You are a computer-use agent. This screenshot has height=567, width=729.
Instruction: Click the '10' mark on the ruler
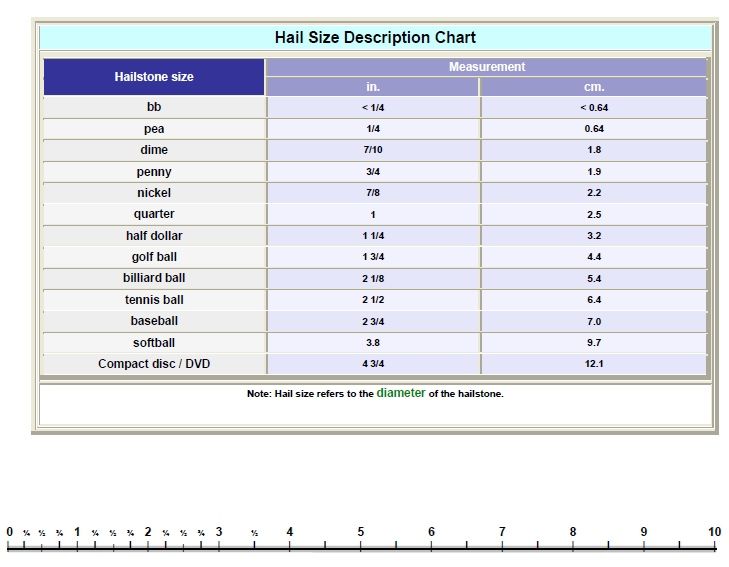click(715, 532)
